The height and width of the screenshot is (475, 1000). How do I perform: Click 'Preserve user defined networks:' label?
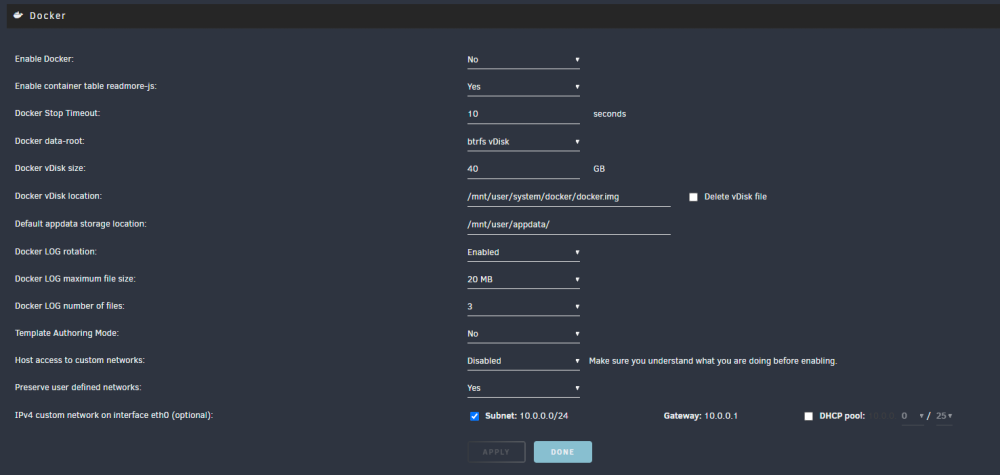pos(78,387)
